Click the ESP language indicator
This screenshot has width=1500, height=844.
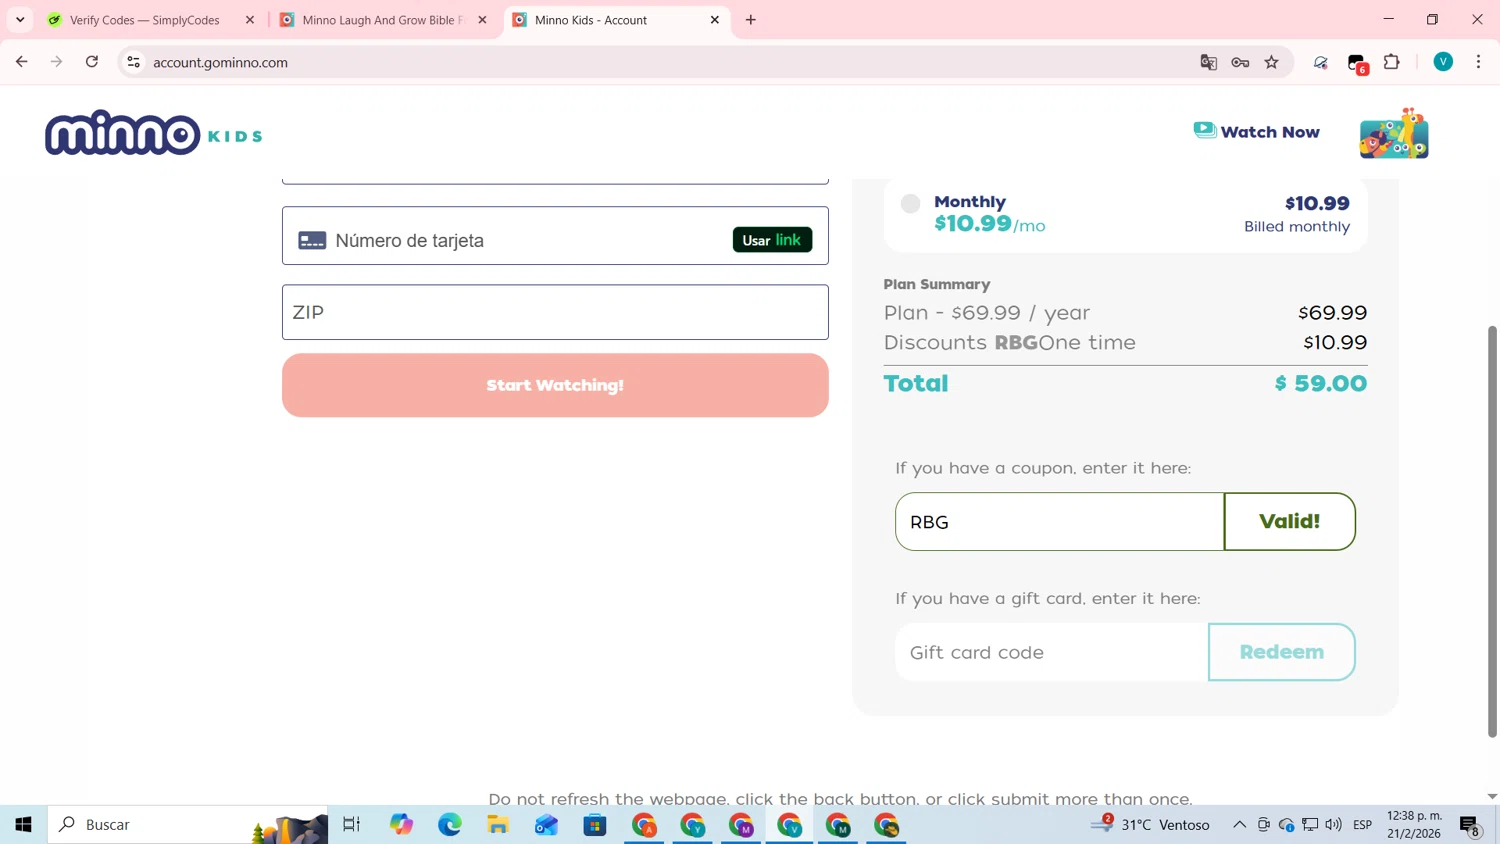click(x=1362, y=825)
